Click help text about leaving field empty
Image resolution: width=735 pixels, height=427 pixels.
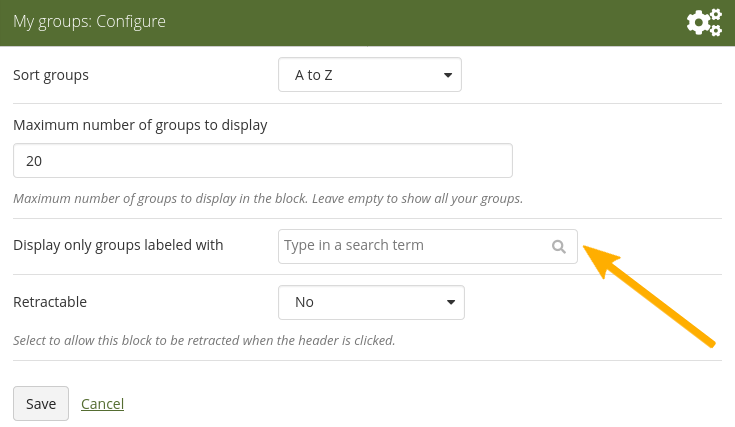click(268, 198)
